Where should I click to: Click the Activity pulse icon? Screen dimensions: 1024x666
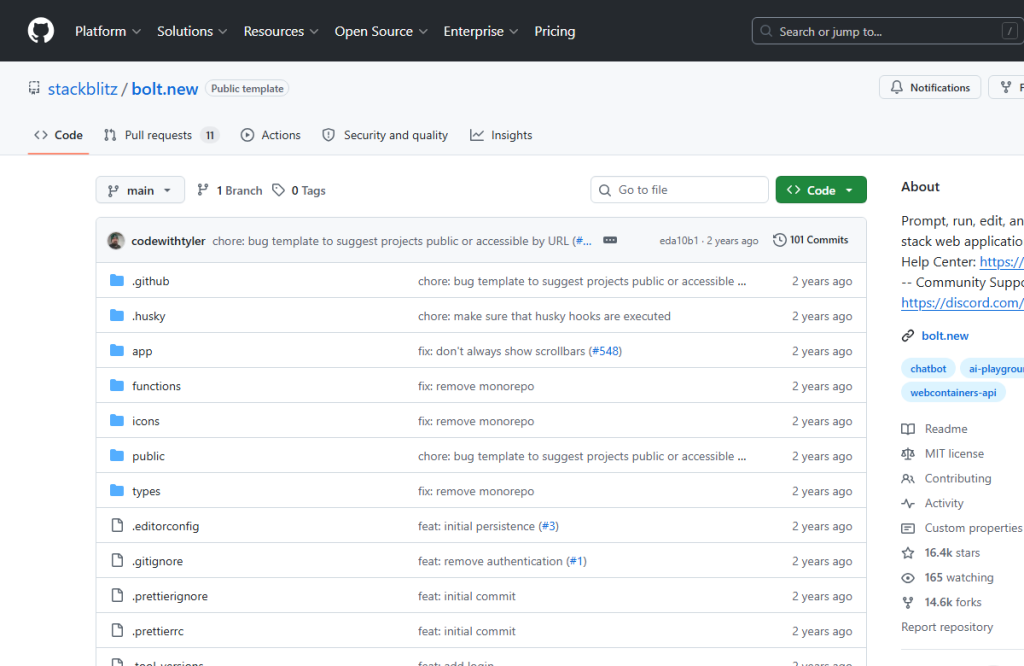point(908,503)
